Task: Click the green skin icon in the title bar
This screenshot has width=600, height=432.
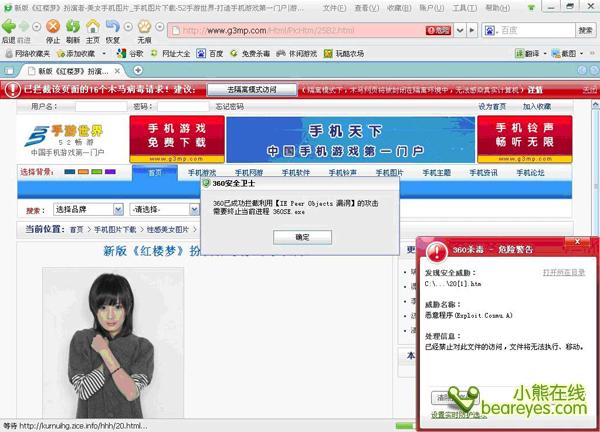Action: click(x=531, y=7)
